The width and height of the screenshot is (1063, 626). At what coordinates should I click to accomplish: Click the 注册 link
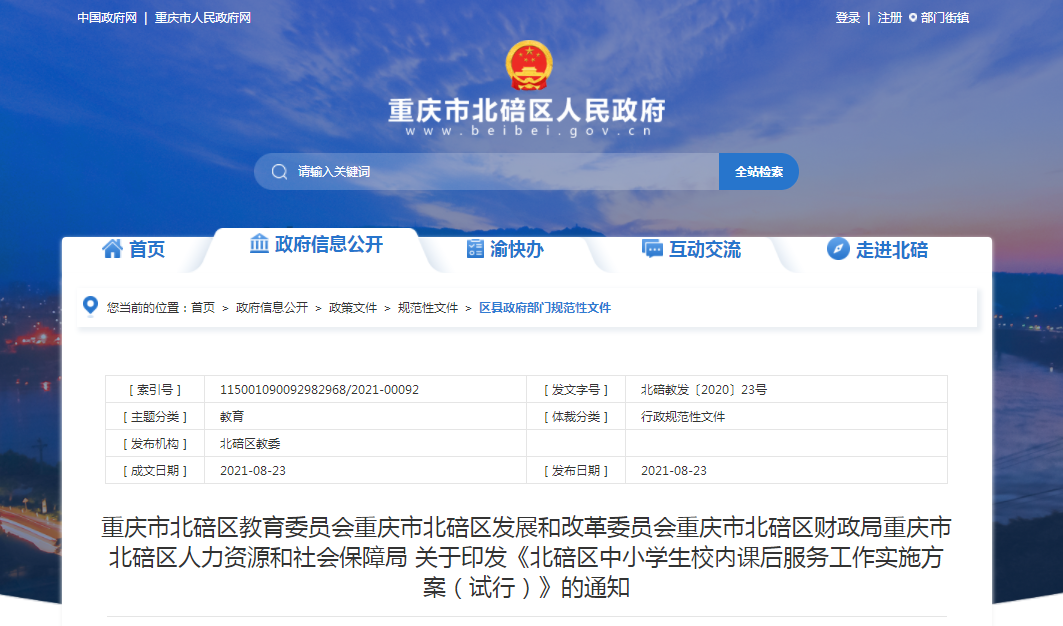click(889, 18)
